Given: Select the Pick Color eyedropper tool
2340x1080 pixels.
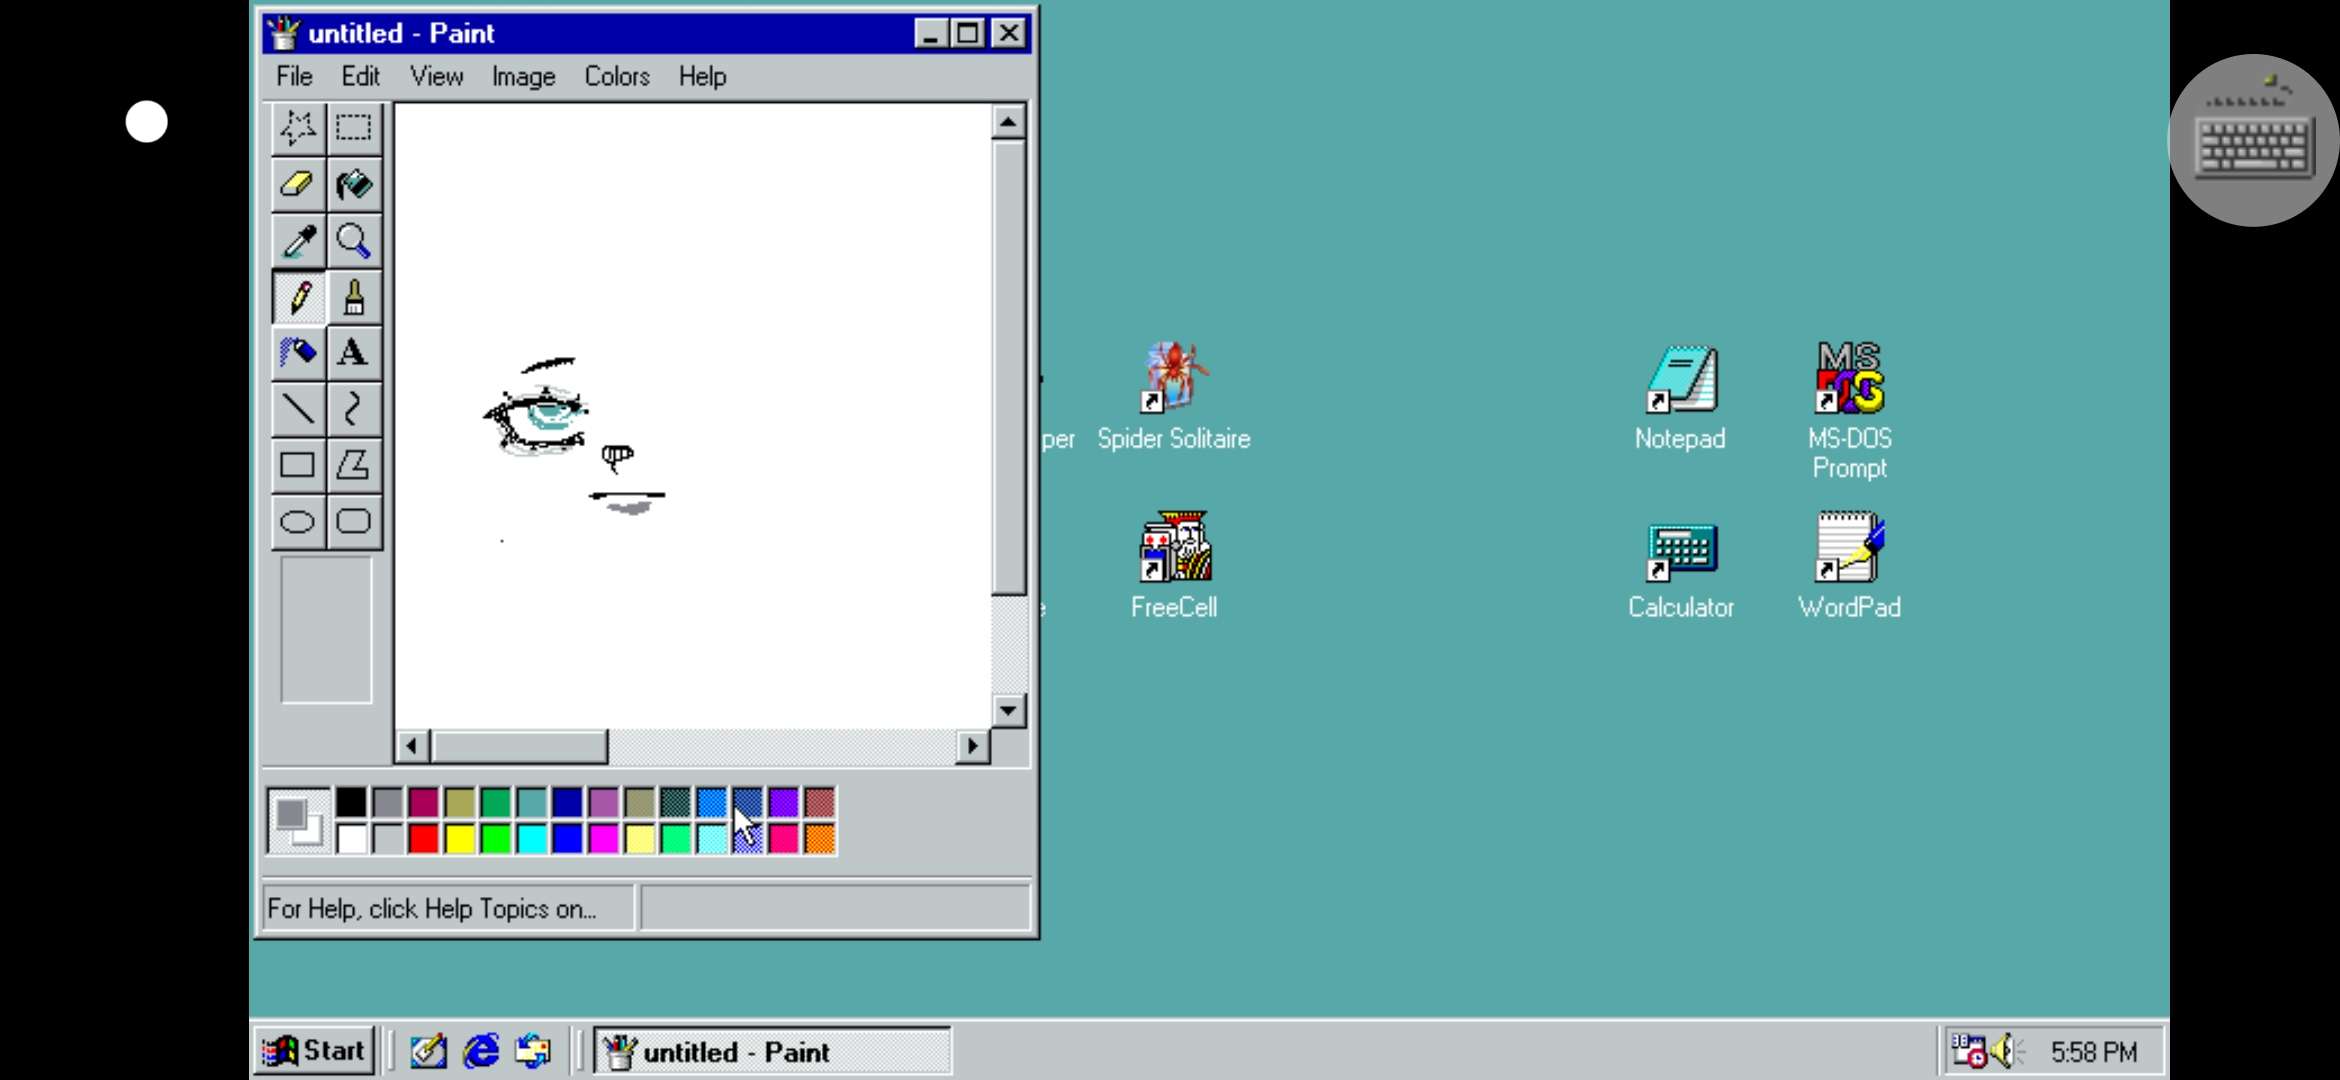Looking at the screenshot, I should pos(298,241).
